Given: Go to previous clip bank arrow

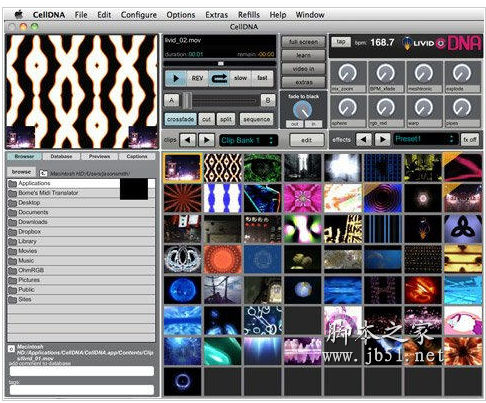Looking at the screenshot, I should coord(188,140).
